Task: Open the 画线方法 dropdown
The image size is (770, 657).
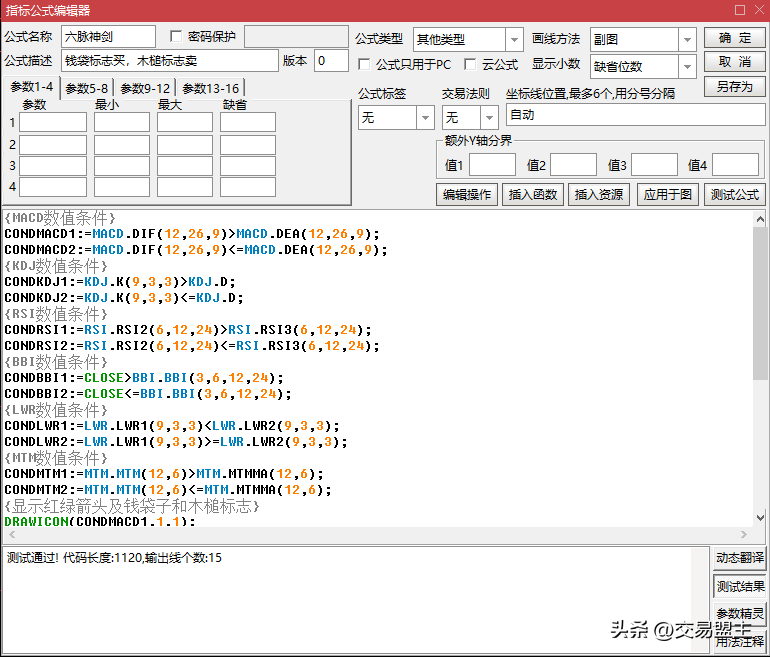Action: (687, 40)
